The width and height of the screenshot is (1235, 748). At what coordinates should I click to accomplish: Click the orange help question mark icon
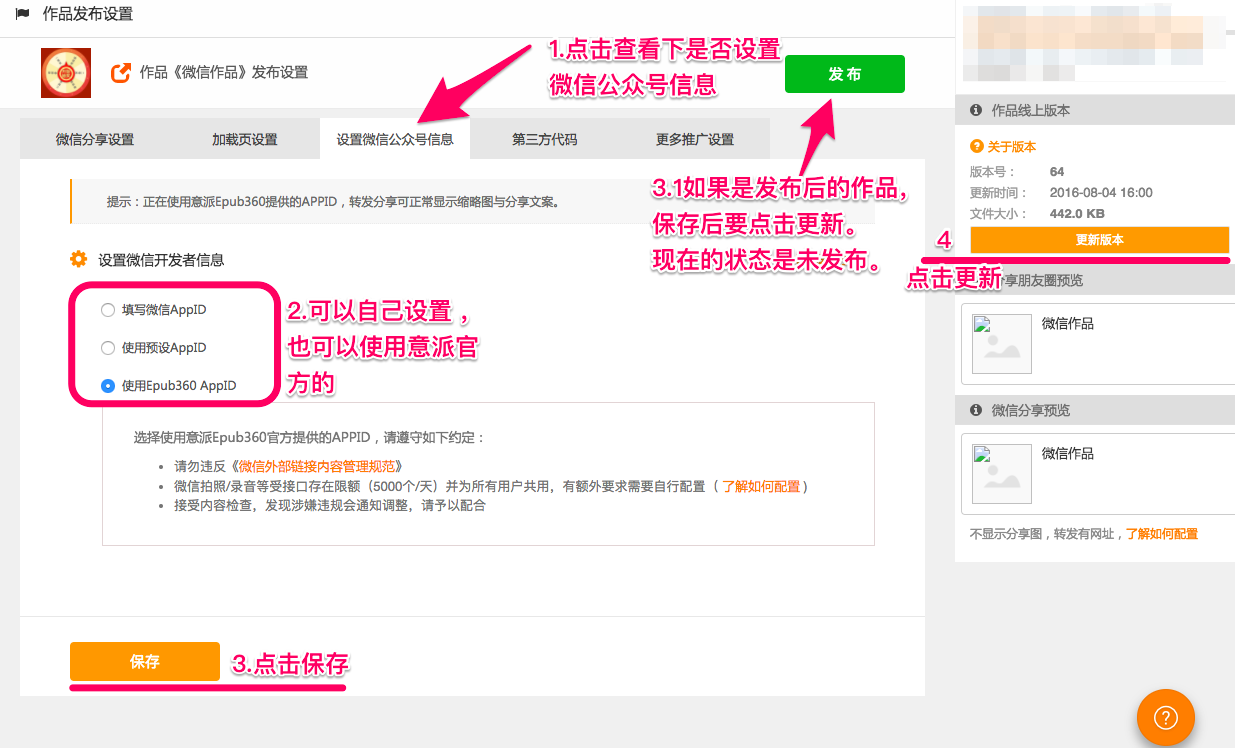pos(1166,718)
